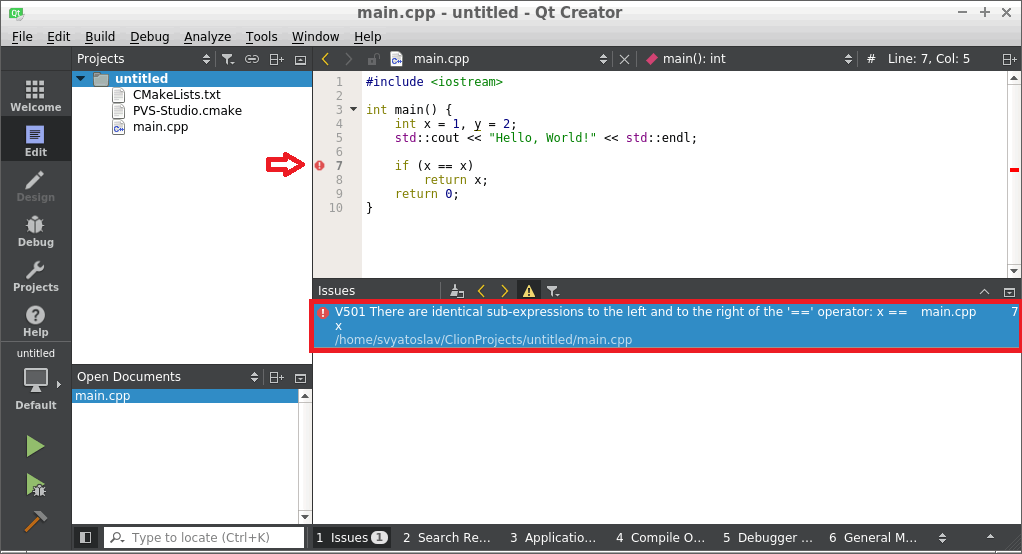Open the Issues output tab

[x=352, y=538]
